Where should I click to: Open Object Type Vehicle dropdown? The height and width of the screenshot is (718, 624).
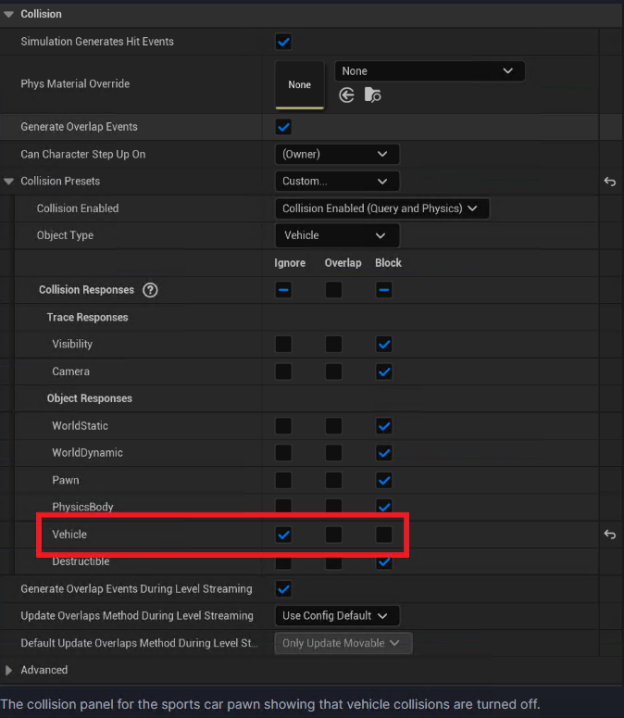coord(337,235)
